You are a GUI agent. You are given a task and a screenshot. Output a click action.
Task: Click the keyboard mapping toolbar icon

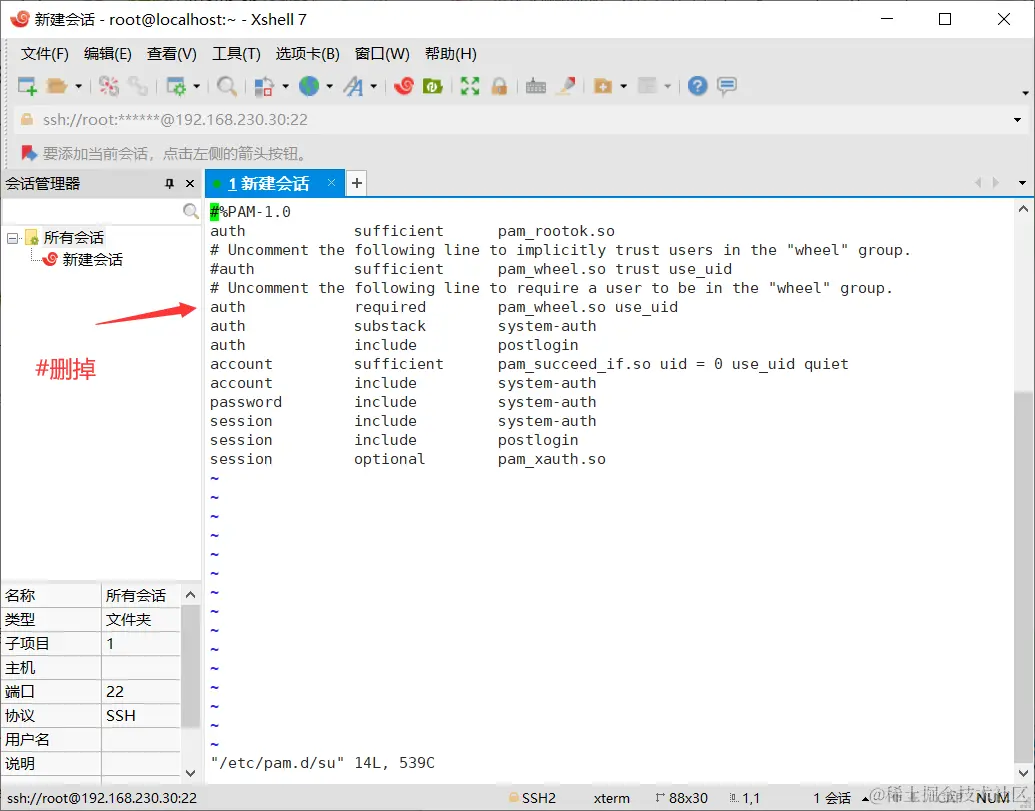pyautogui.click(x=535, y=86)
